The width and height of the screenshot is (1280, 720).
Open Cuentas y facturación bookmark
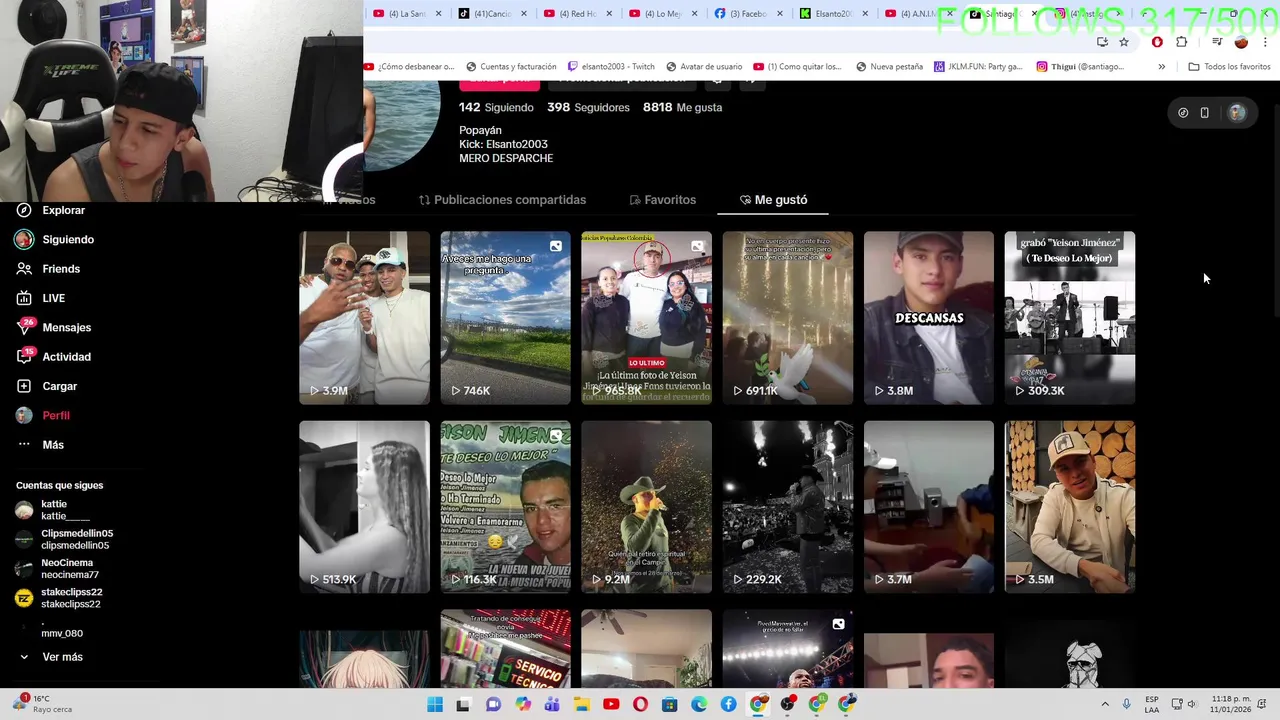coord(510,67)
